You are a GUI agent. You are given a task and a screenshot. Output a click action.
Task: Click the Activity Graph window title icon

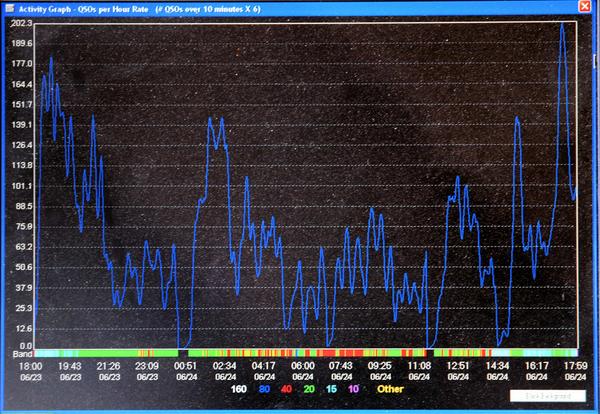(x=10, y=8)
